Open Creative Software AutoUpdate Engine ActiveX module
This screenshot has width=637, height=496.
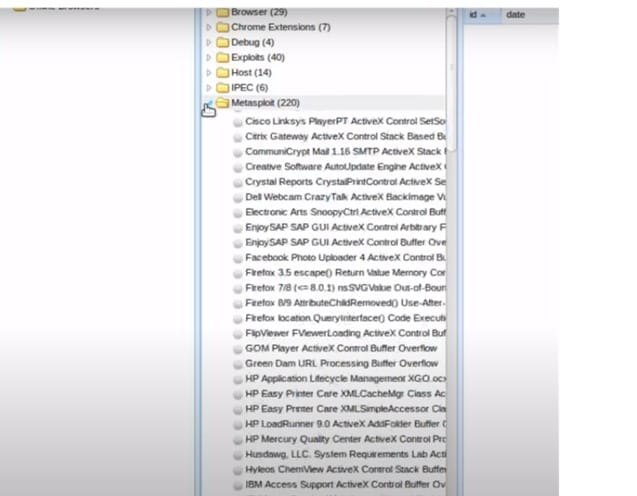[345, 167]
